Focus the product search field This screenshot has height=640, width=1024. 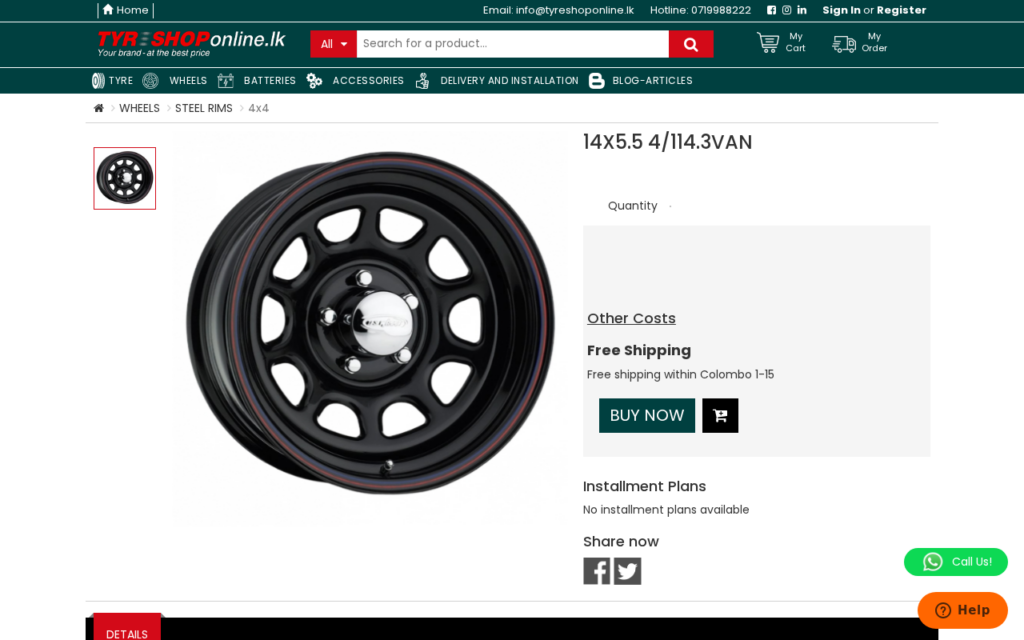point(513,44)
